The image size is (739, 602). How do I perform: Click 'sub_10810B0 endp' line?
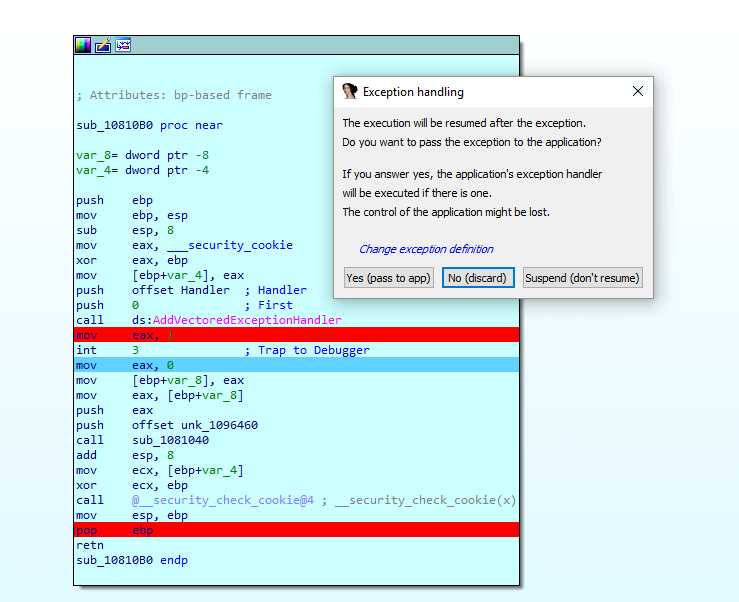(x=132, y=561)
